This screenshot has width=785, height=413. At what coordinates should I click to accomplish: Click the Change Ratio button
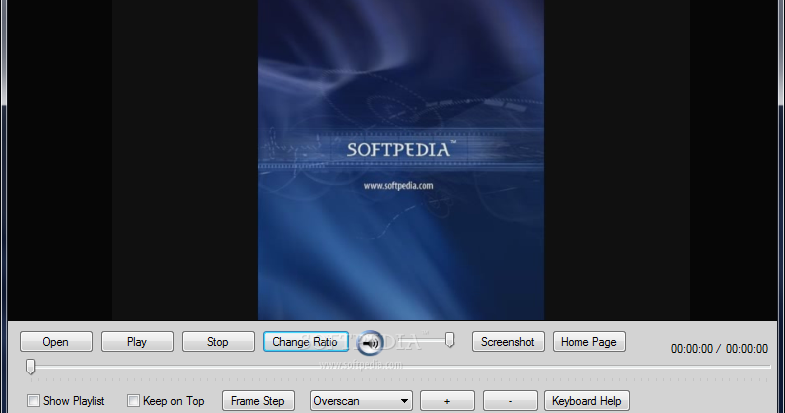305,341
